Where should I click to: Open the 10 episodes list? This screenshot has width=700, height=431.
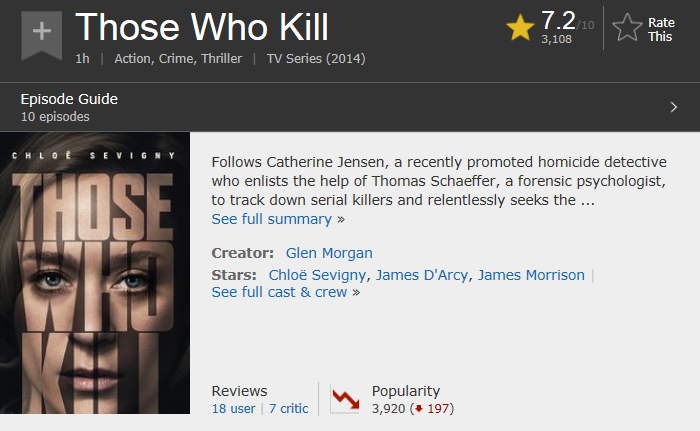[x=55, y=117]
